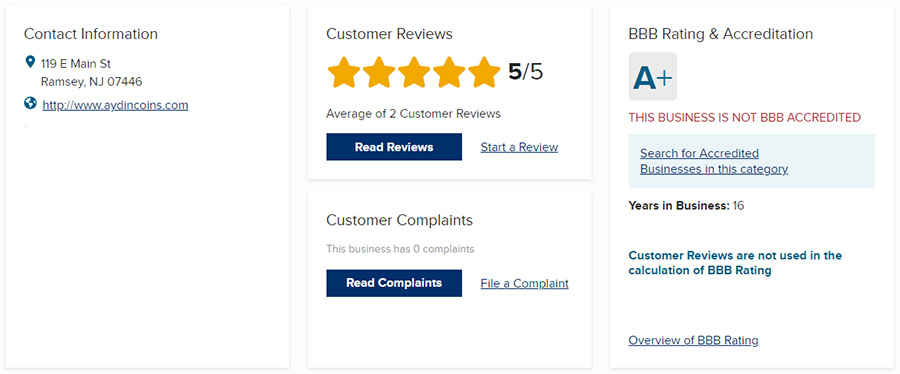Open Search for Accredited Businesses link
The width and height of the screenshot is (900, 374).
(714, 161)
